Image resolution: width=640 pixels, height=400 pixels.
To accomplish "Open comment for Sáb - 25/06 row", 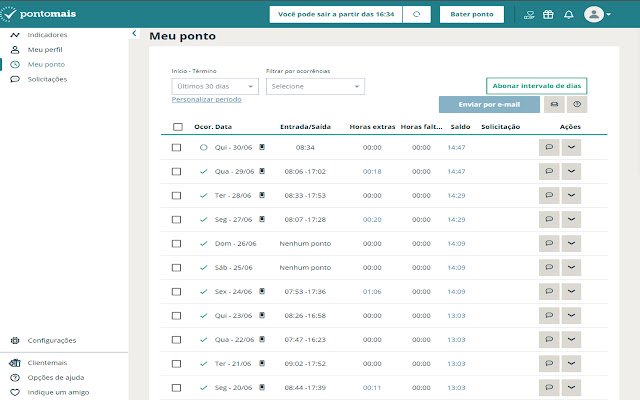I will [549, 268].
